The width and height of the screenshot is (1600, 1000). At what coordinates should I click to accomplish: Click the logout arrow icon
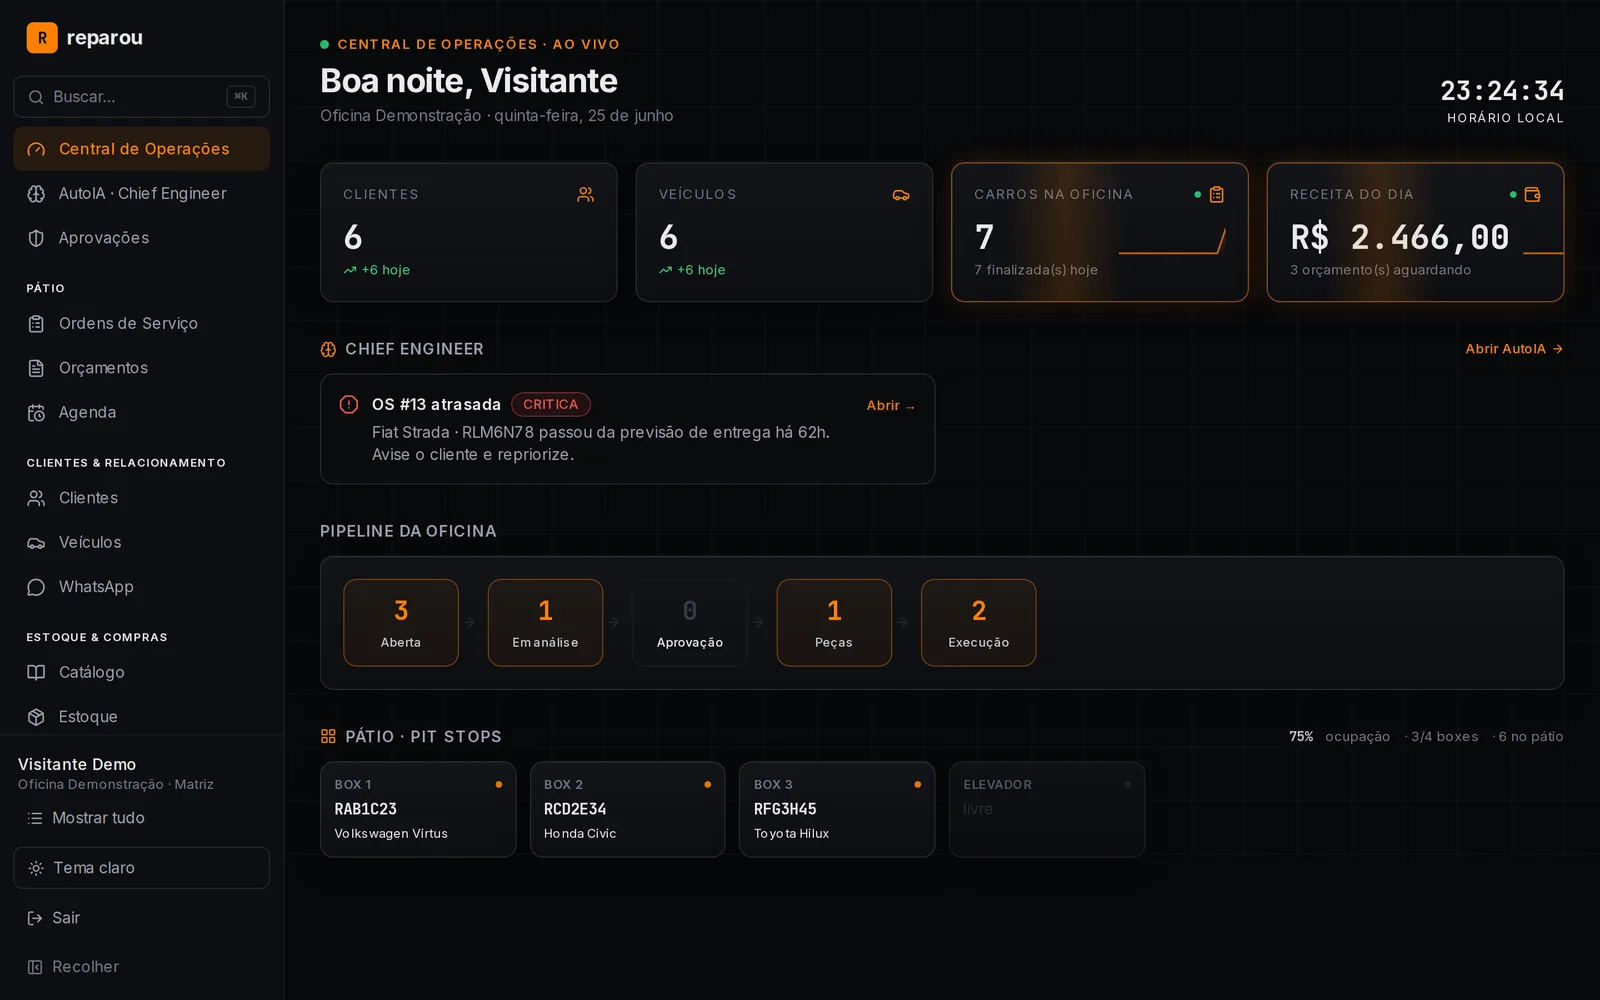35,918
